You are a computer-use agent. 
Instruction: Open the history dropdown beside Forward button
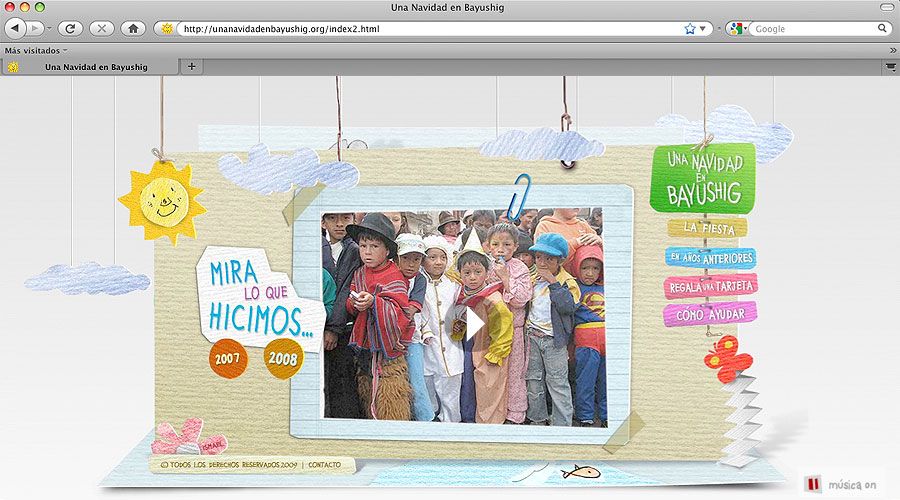49,28
